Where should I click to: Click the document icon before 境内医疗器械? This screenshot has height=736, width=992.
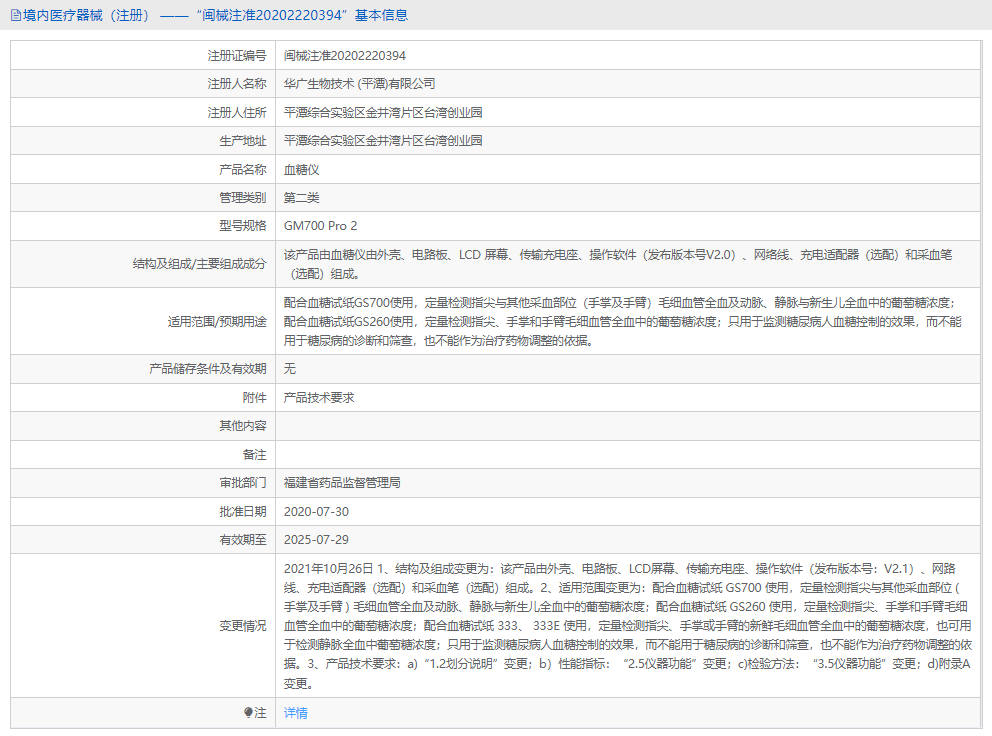[16, 15]
